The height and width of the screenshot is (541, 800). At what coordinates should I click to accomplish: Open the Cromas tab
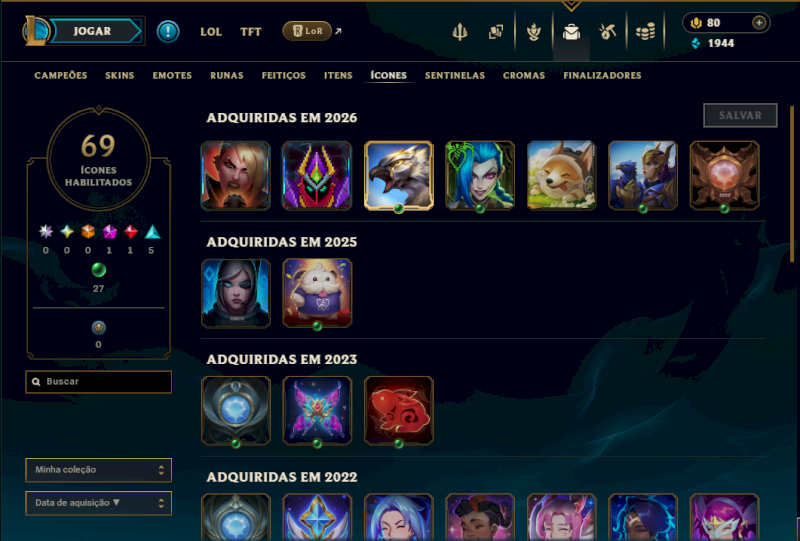pos(524,76)
